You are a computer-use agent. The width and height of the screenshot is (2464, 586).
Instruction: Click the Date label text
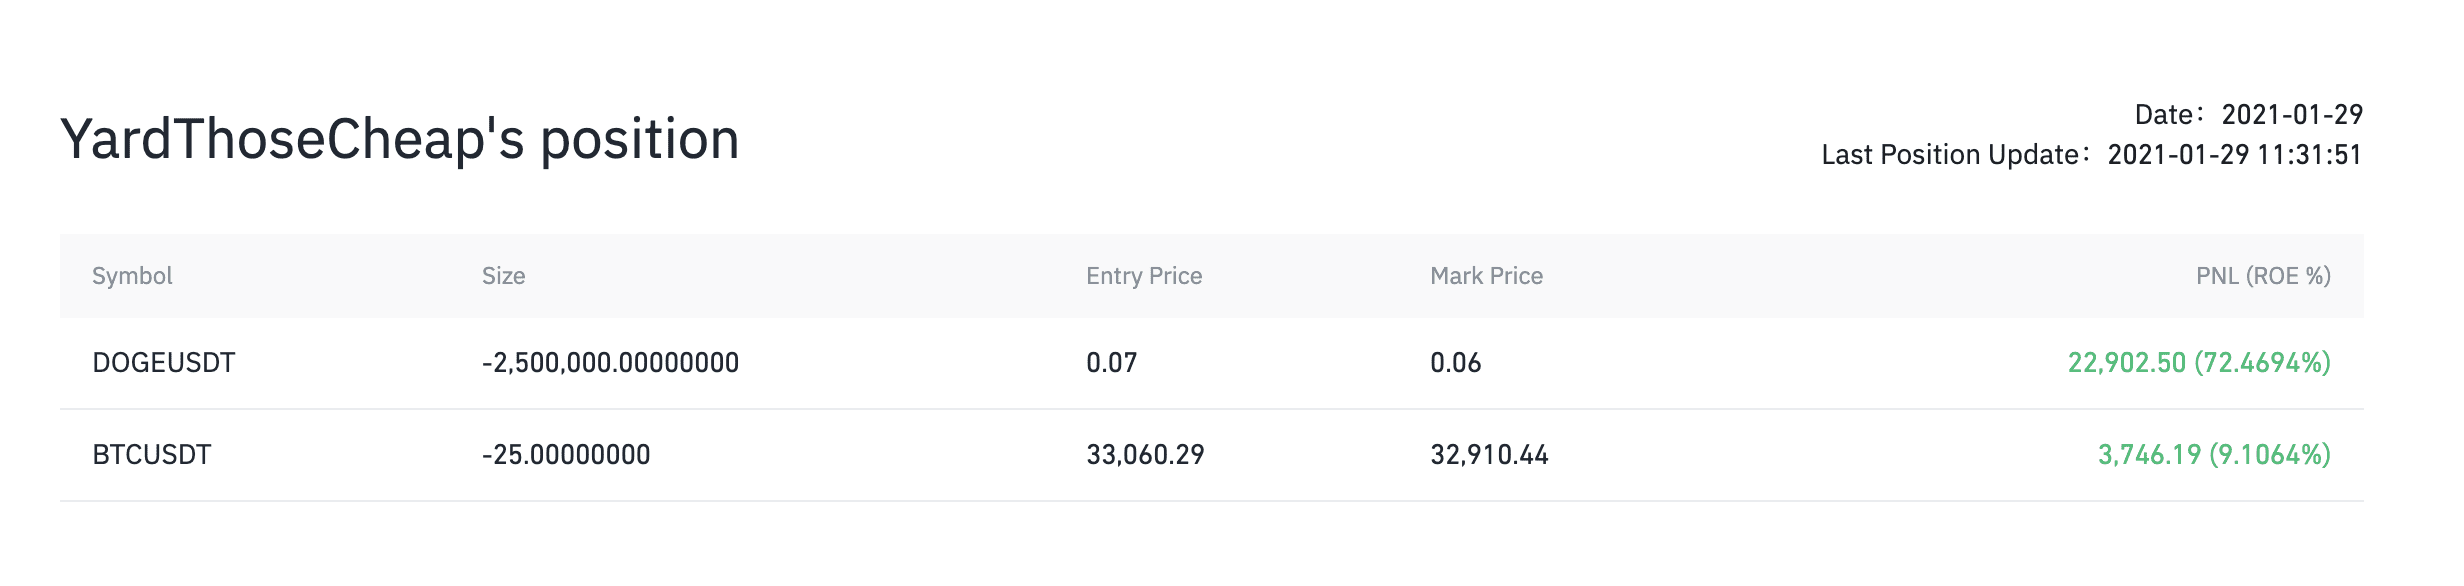pos(2165,115)
